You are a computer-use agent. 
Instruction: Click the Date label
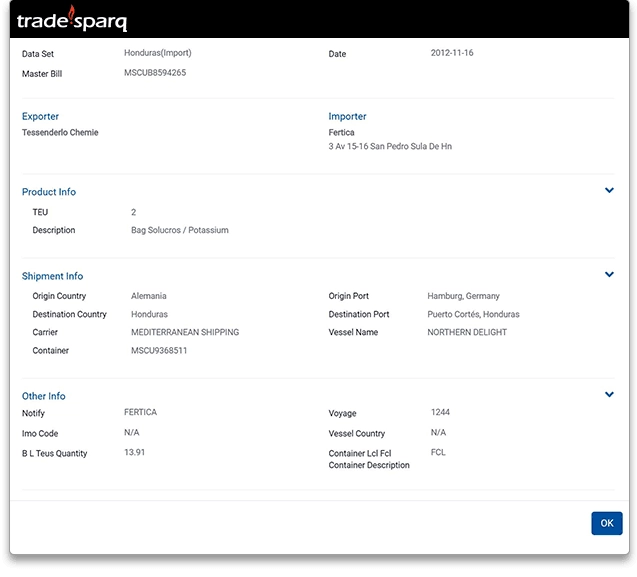[x=337, y=54]
